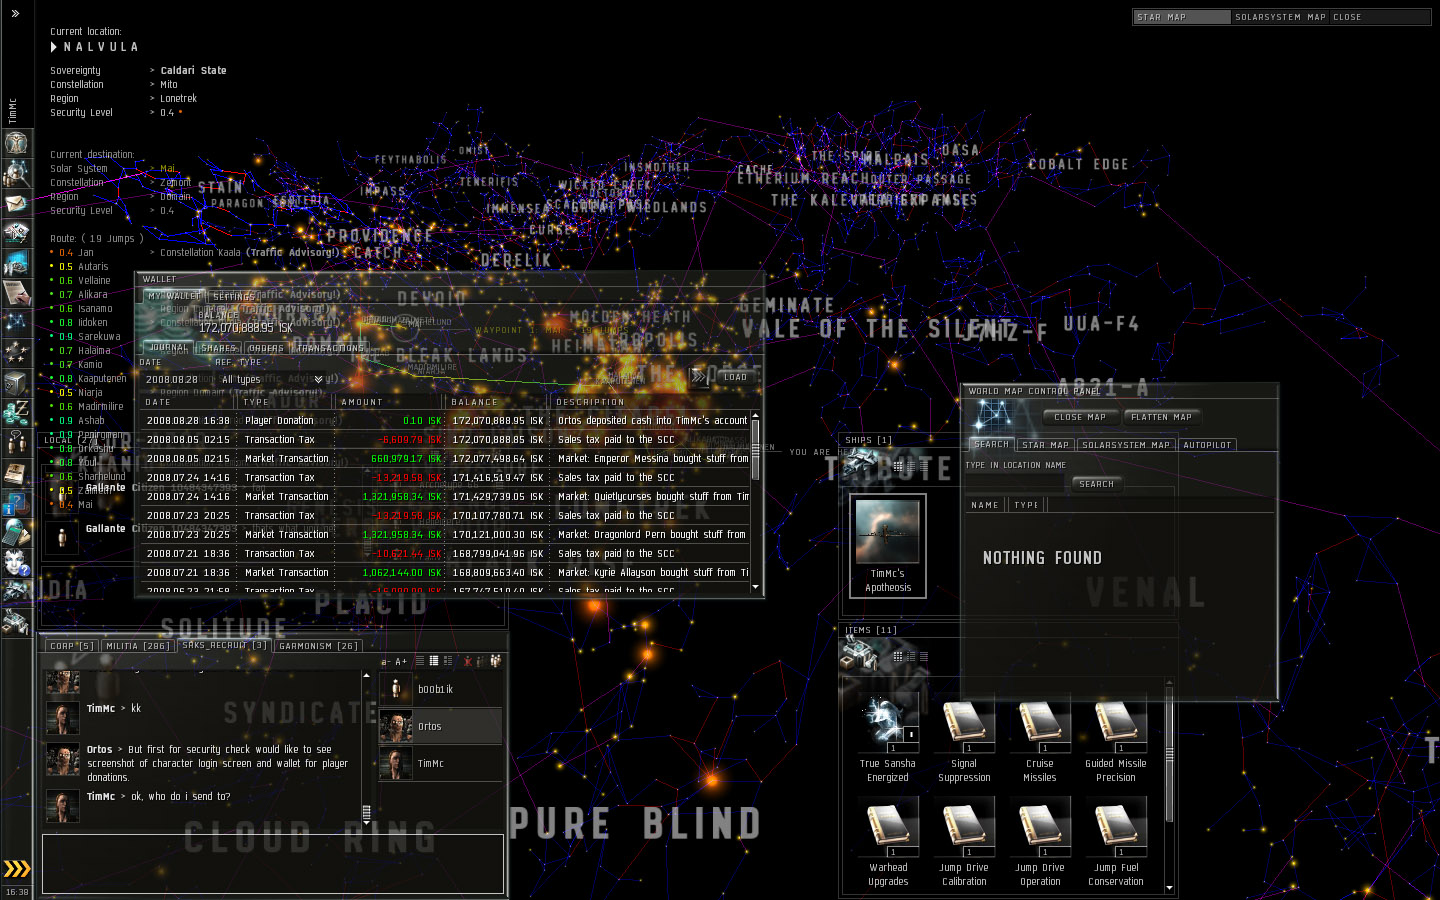Switch Ships panel to grid icon view

click(x=898, y=466)
